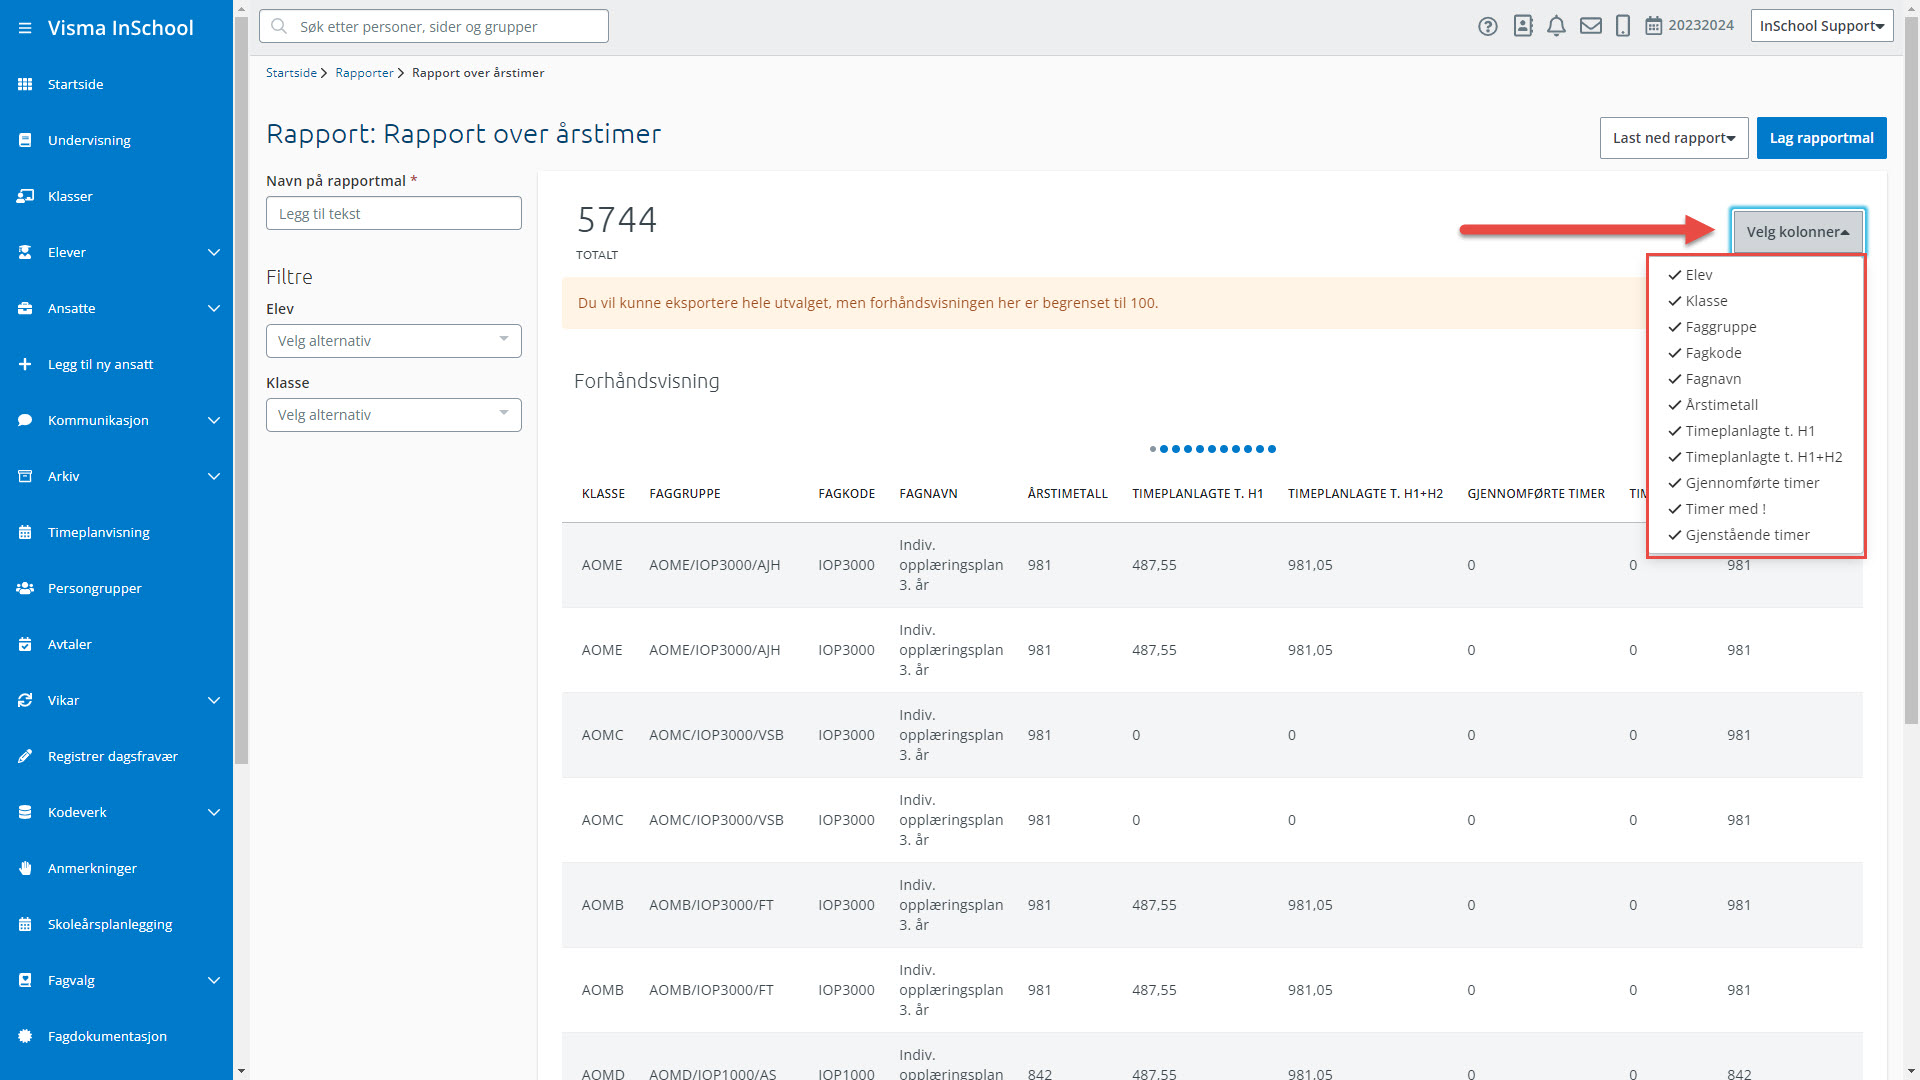
Task: Expand the Vikar sidebar chevron
Action: pos(213,700)
